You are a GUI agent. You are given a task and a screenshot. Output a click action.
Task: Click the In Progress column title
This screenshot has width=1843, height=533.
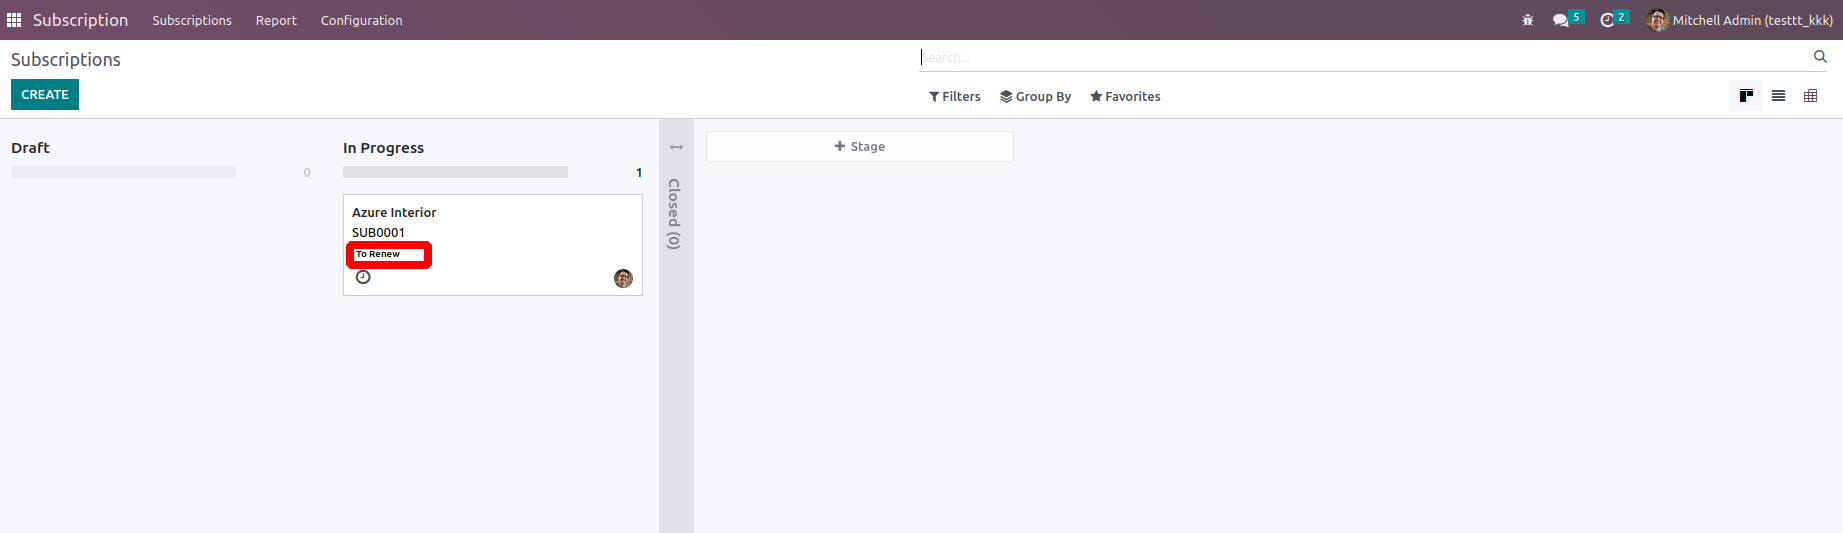coord(383,148)
